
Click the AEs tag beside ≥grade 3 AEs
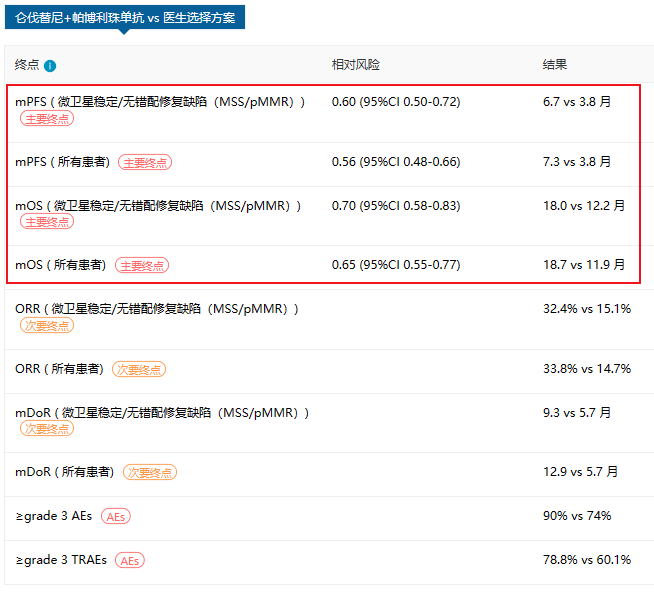coord(115,517)
